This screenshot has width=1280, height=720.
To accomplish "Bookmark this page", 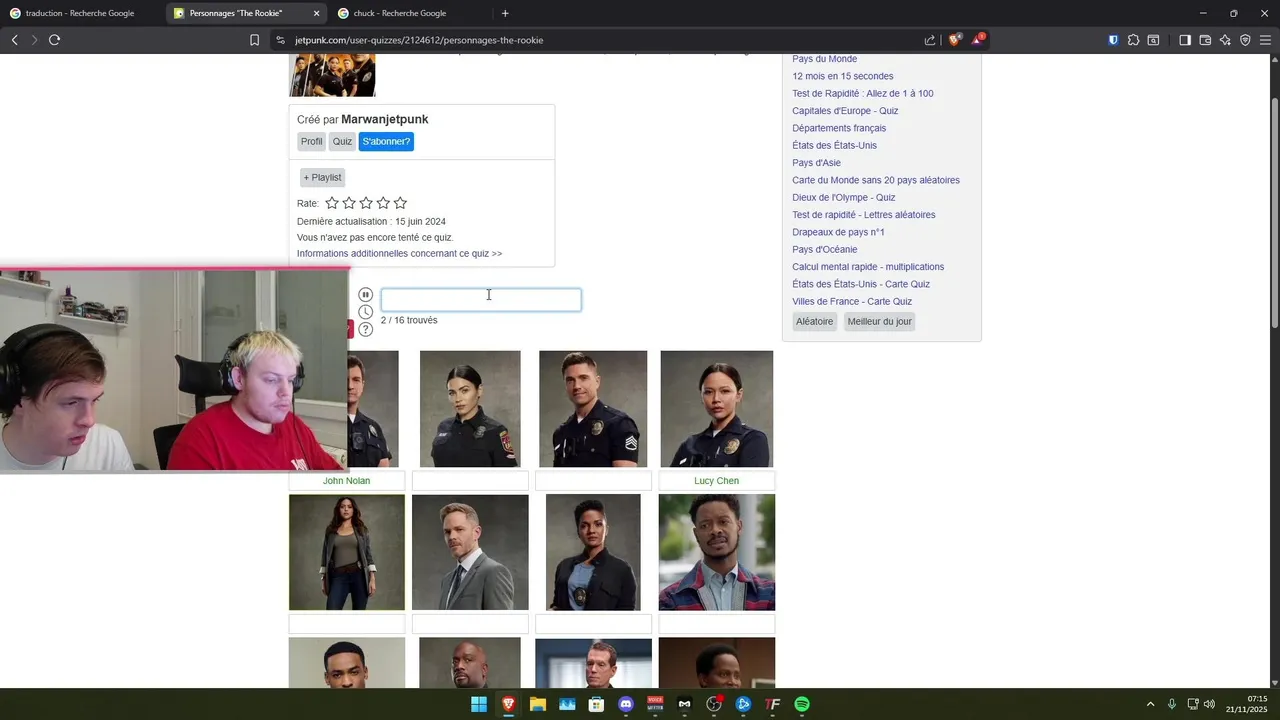I will (x=254, y=40).
